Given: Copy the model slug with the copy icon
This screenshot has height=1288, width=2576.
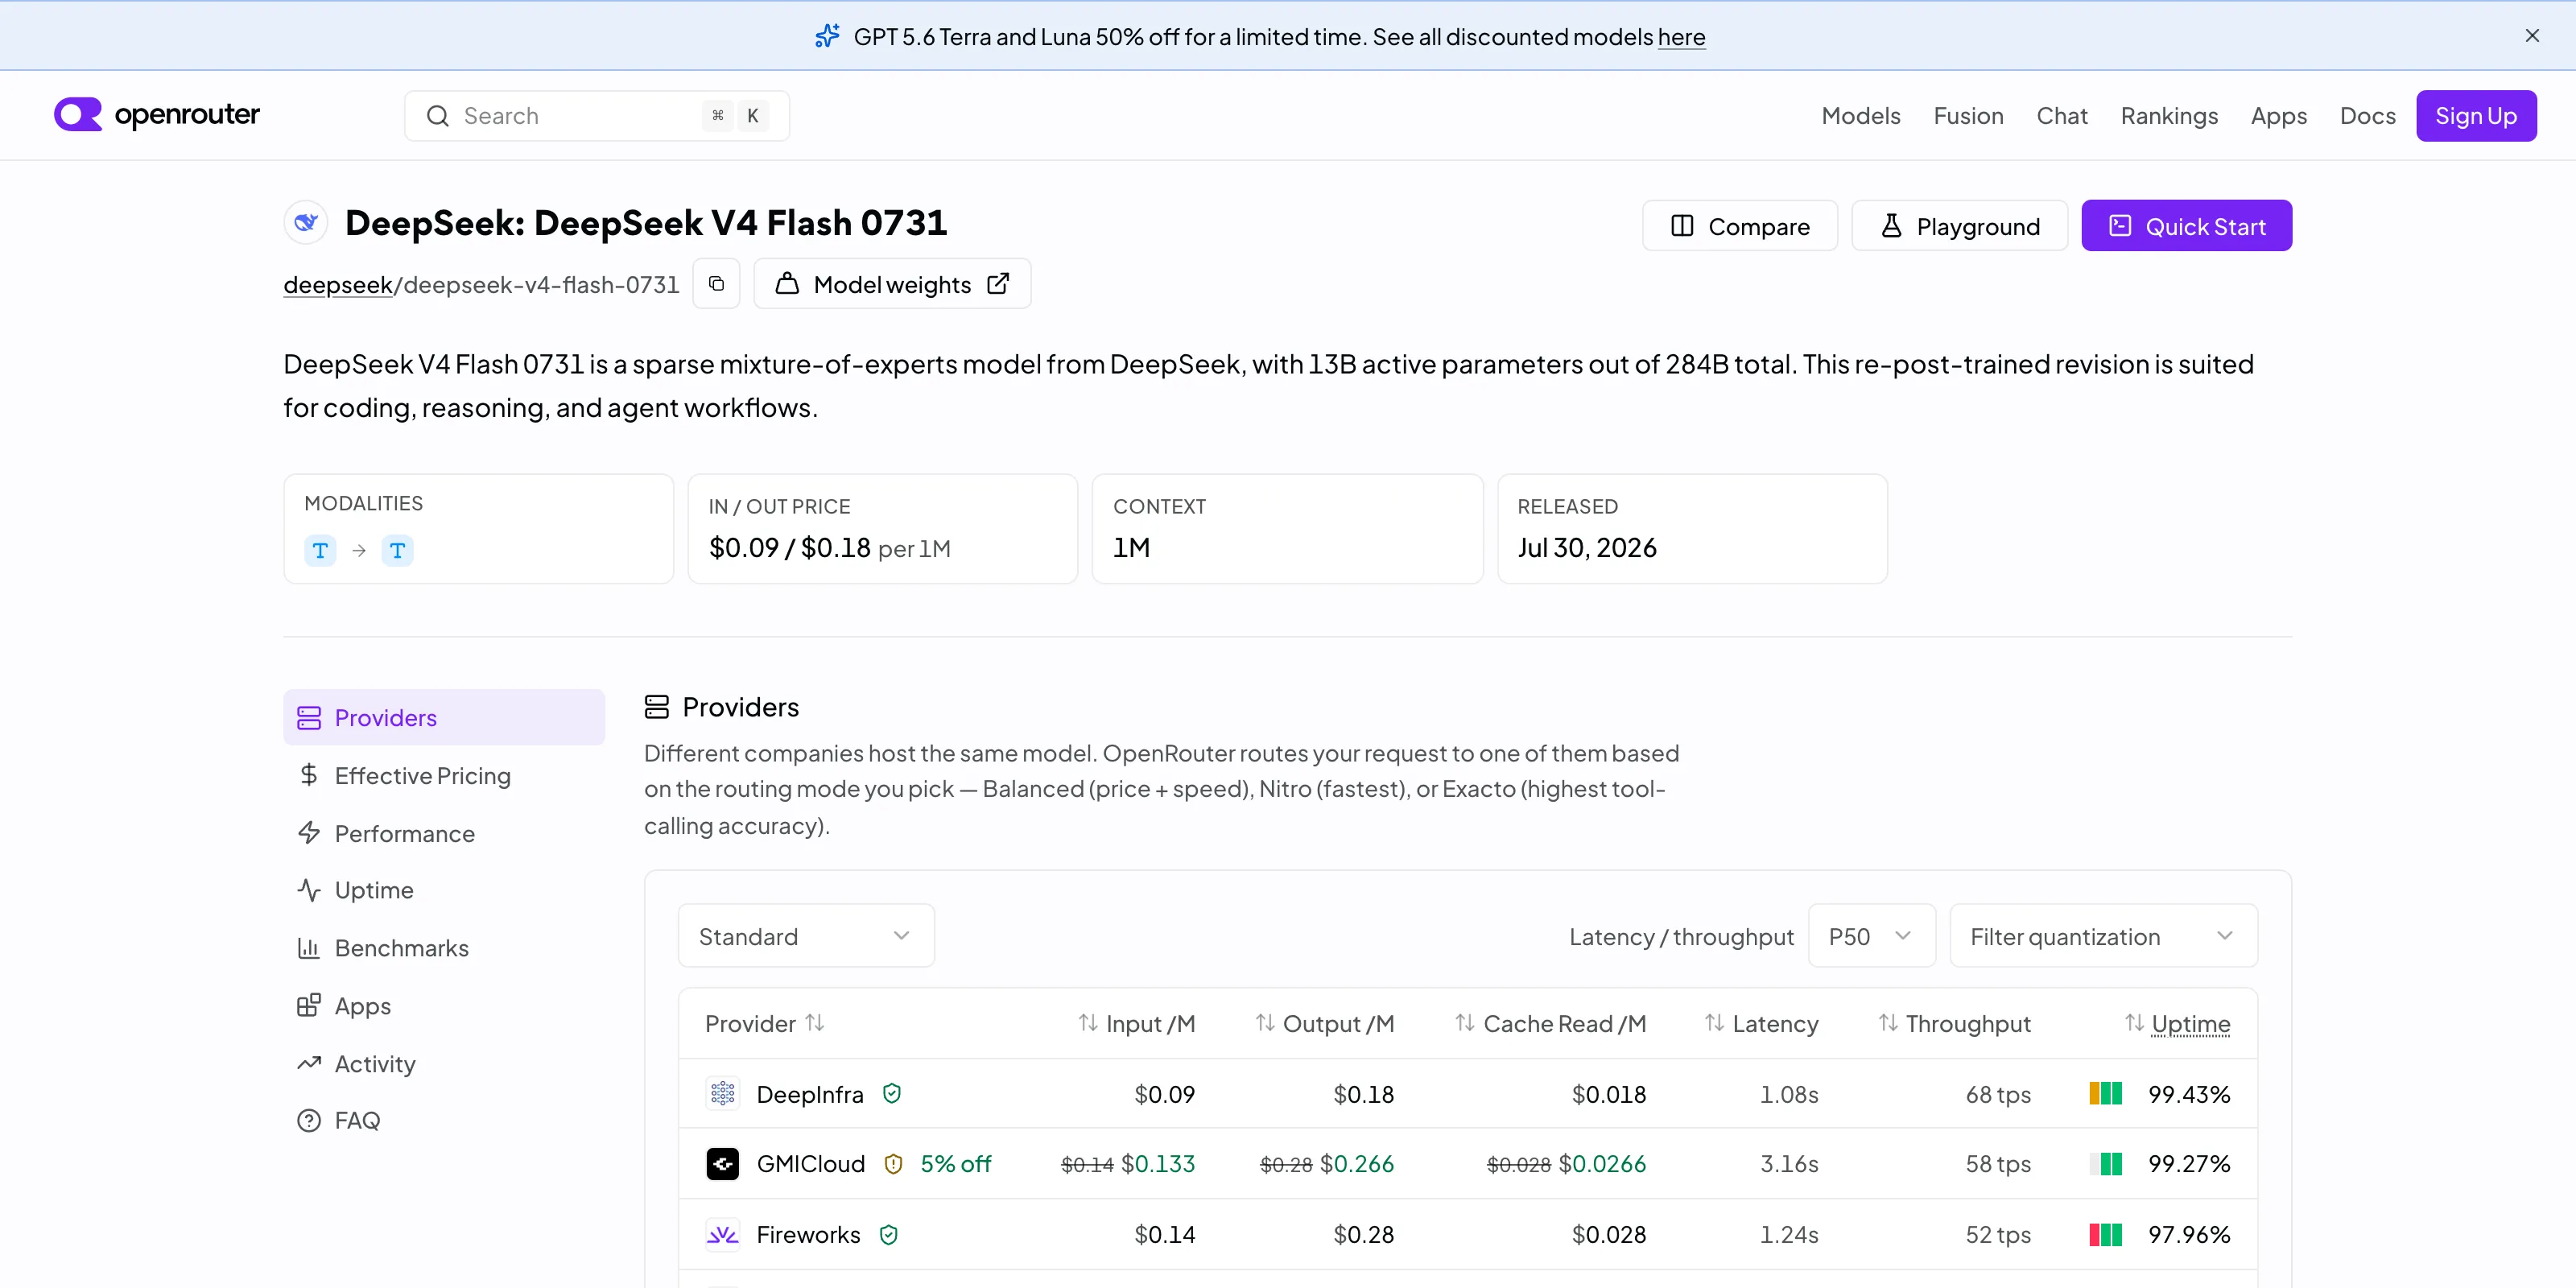Looking at the screenshot, I should tap(716, 284).
